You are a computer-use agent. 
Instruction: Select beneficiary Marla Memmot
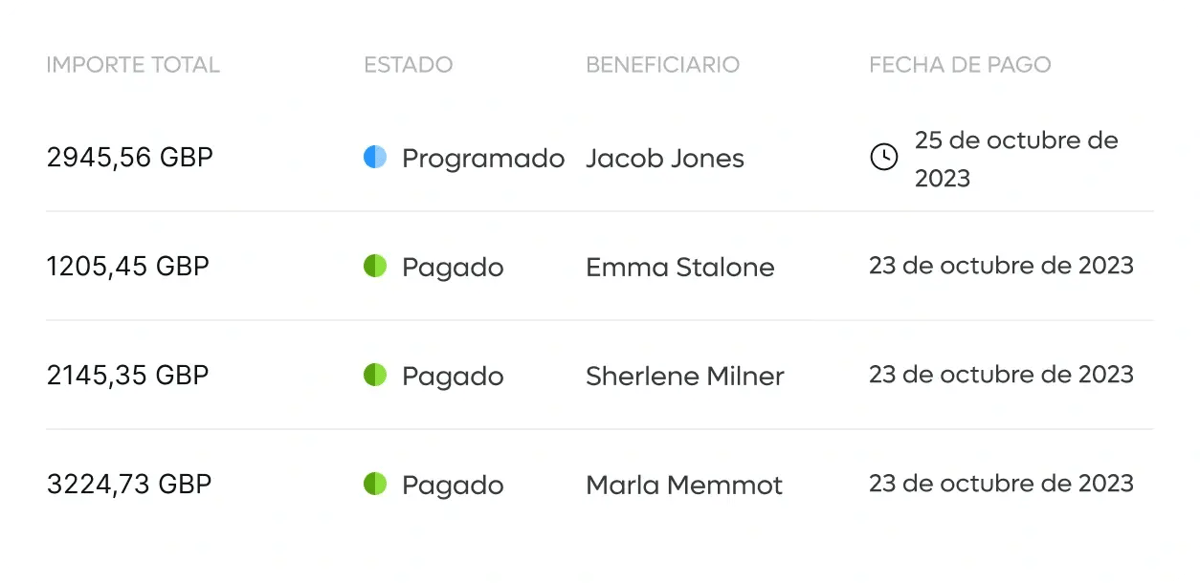684,485
